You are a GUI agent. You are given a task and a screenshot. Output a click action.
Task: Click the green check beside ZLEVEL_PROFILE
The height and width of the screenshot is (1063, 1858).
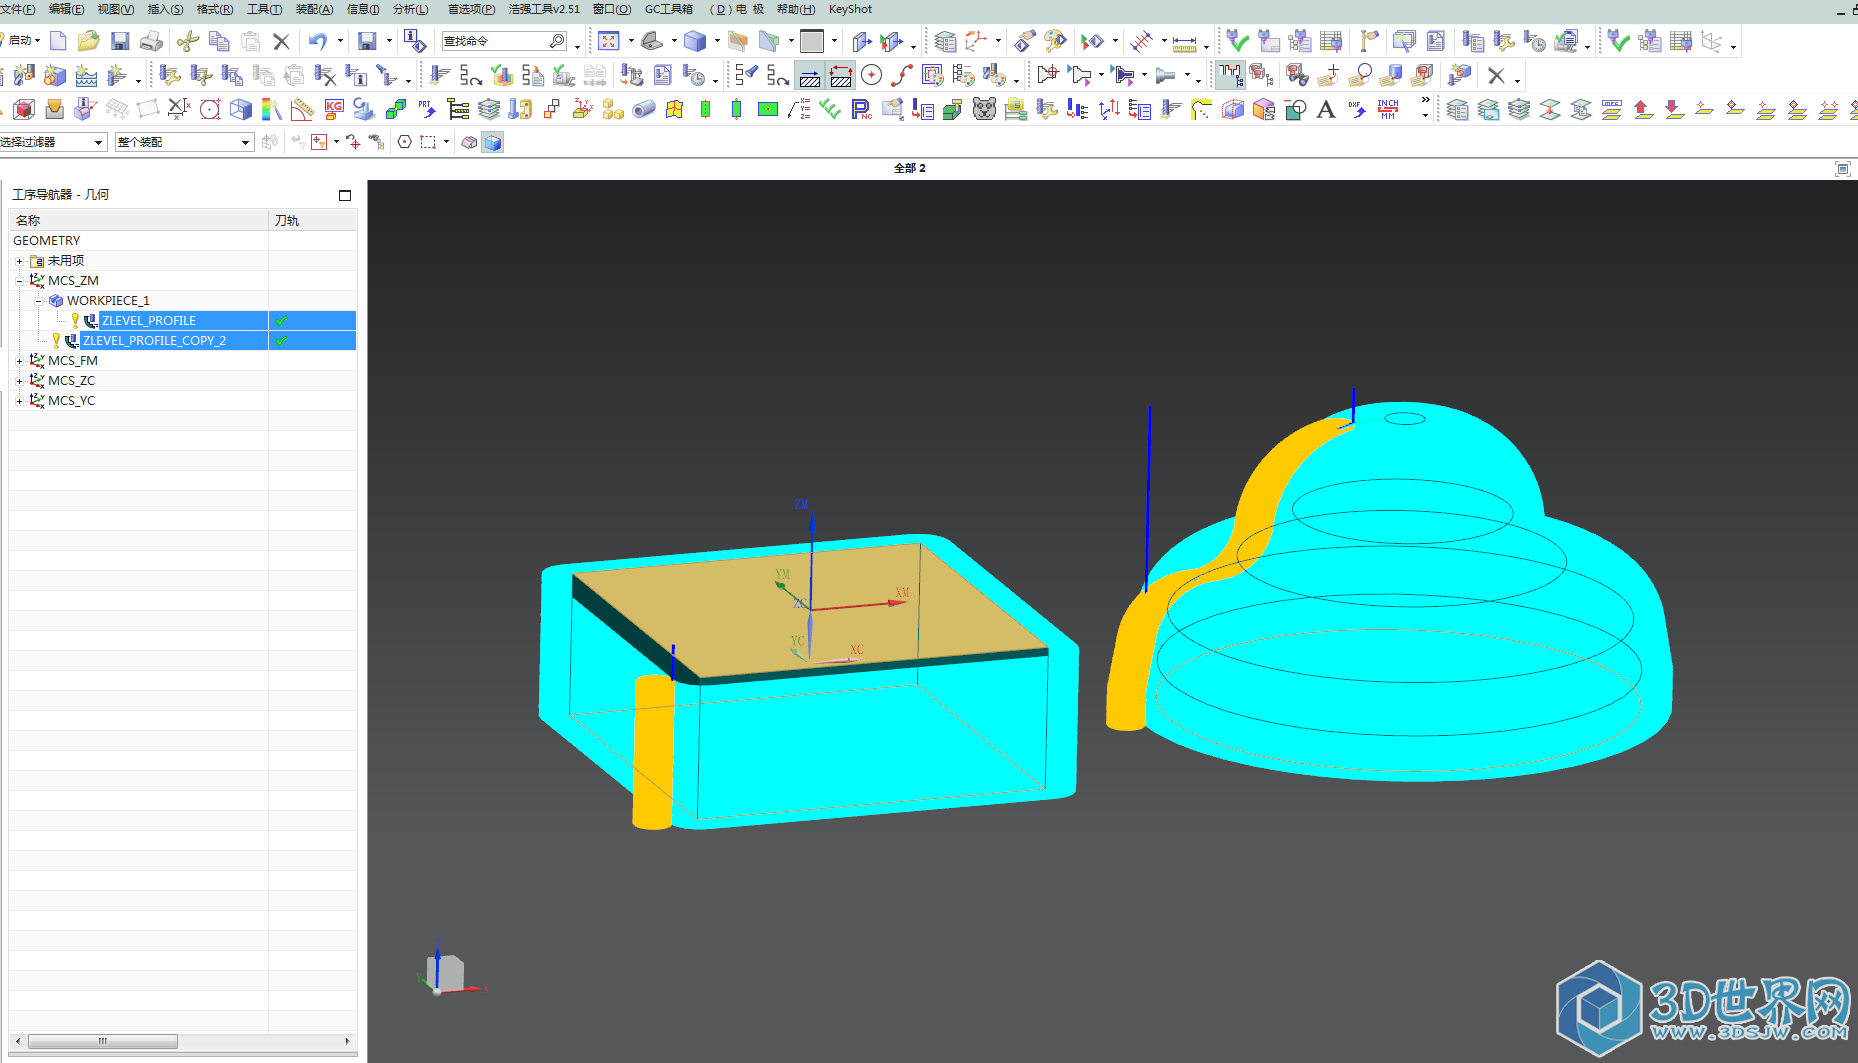tap(282, 321)
